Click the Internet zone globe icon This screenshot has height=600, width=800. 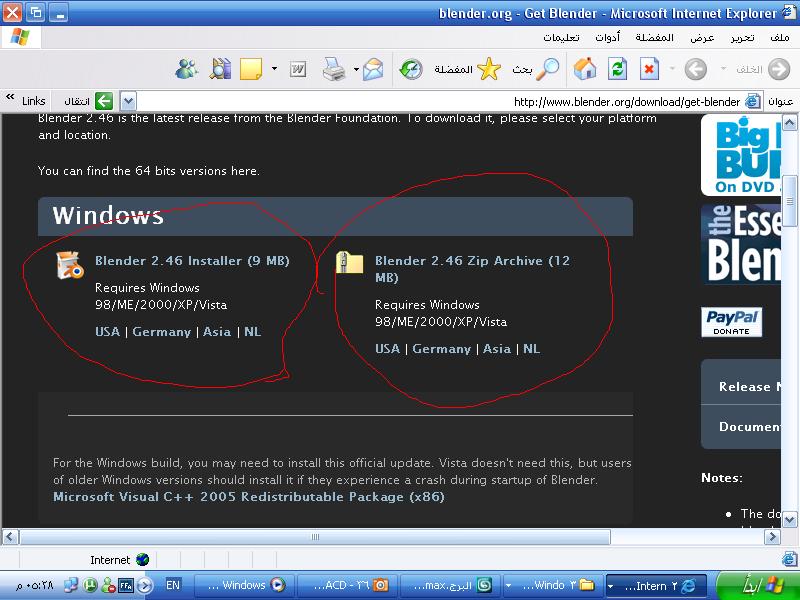[x=142, y=560]
